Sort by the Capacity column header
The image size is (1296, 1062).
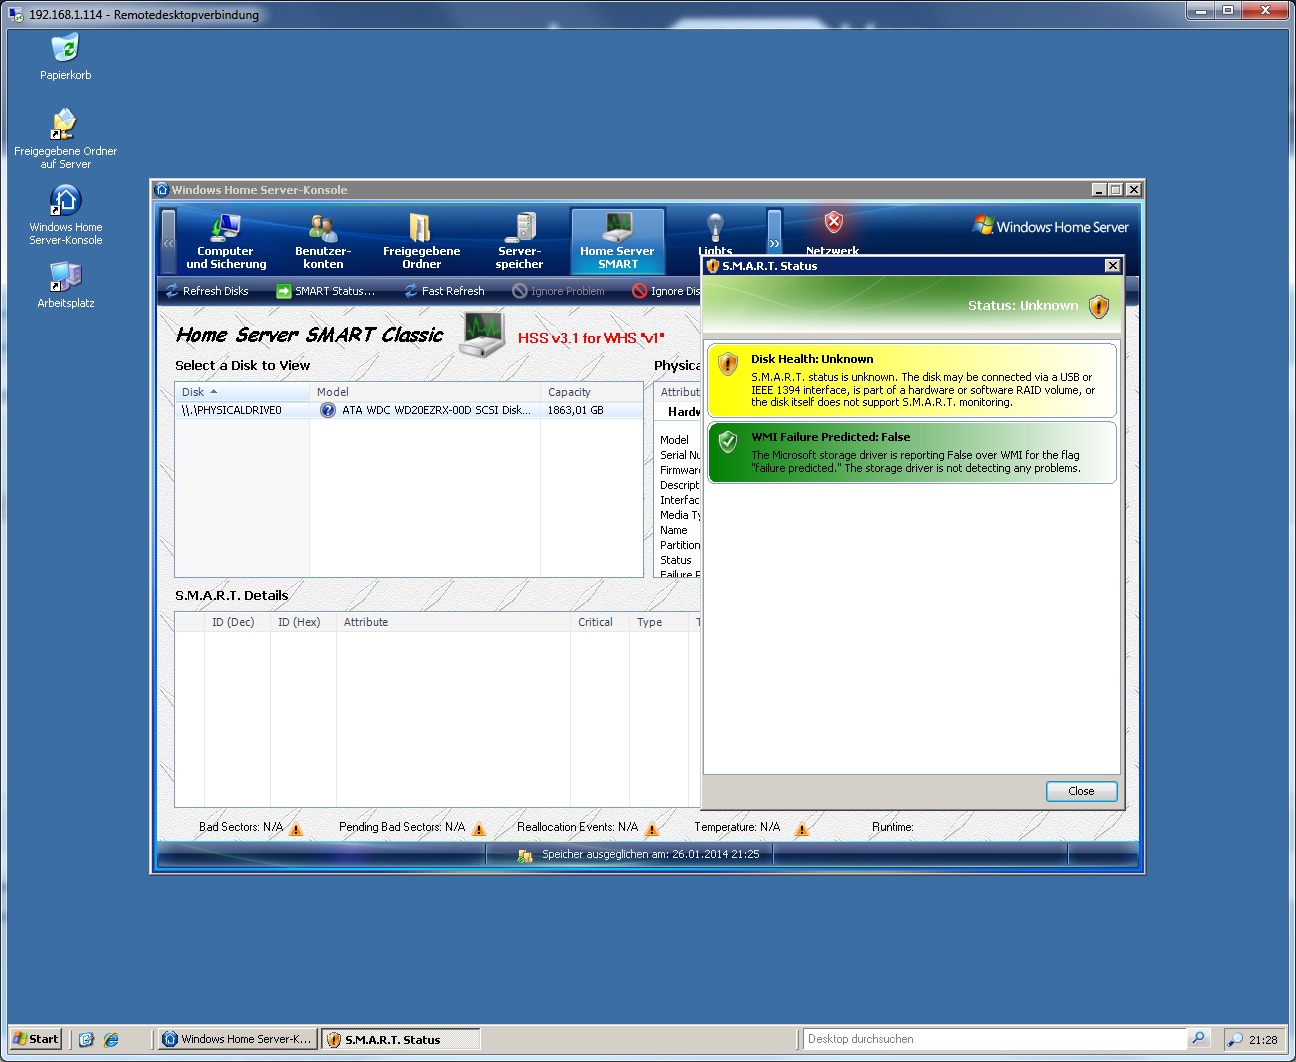591,392
